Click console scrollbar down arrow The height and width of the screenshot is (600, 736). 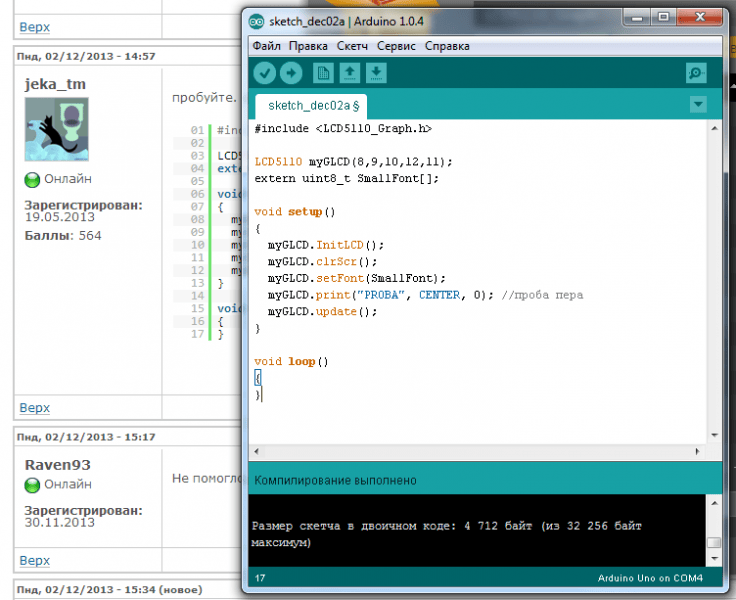(714, 558)
